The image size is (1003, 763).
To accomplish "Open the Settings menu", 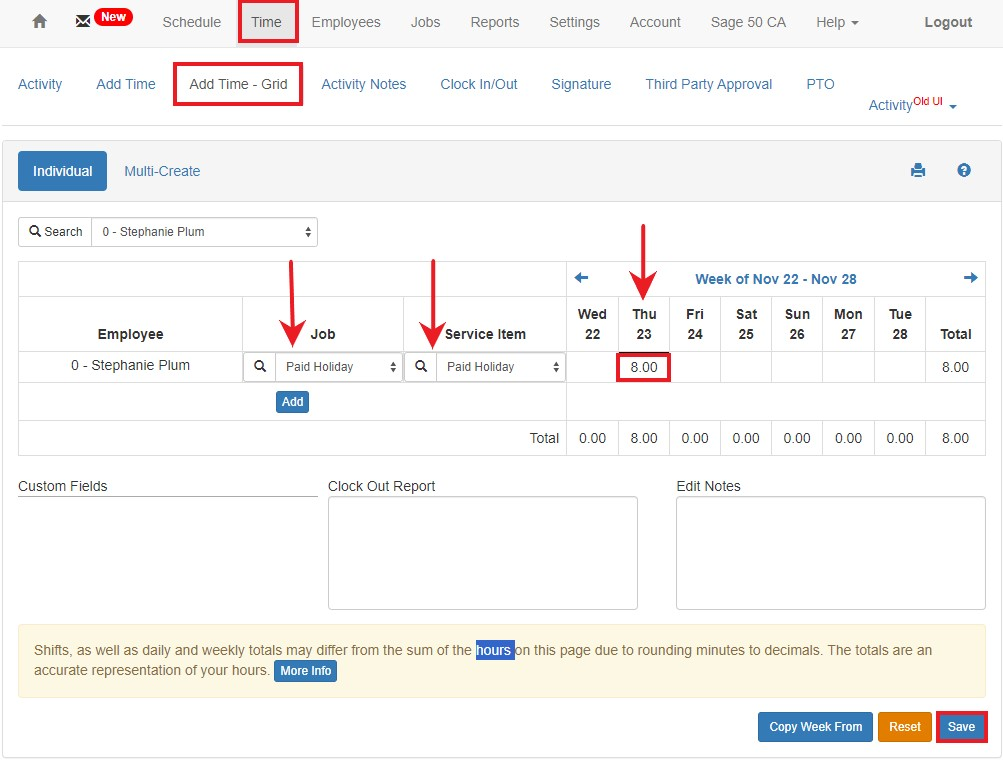I will [x=574, y=22].
